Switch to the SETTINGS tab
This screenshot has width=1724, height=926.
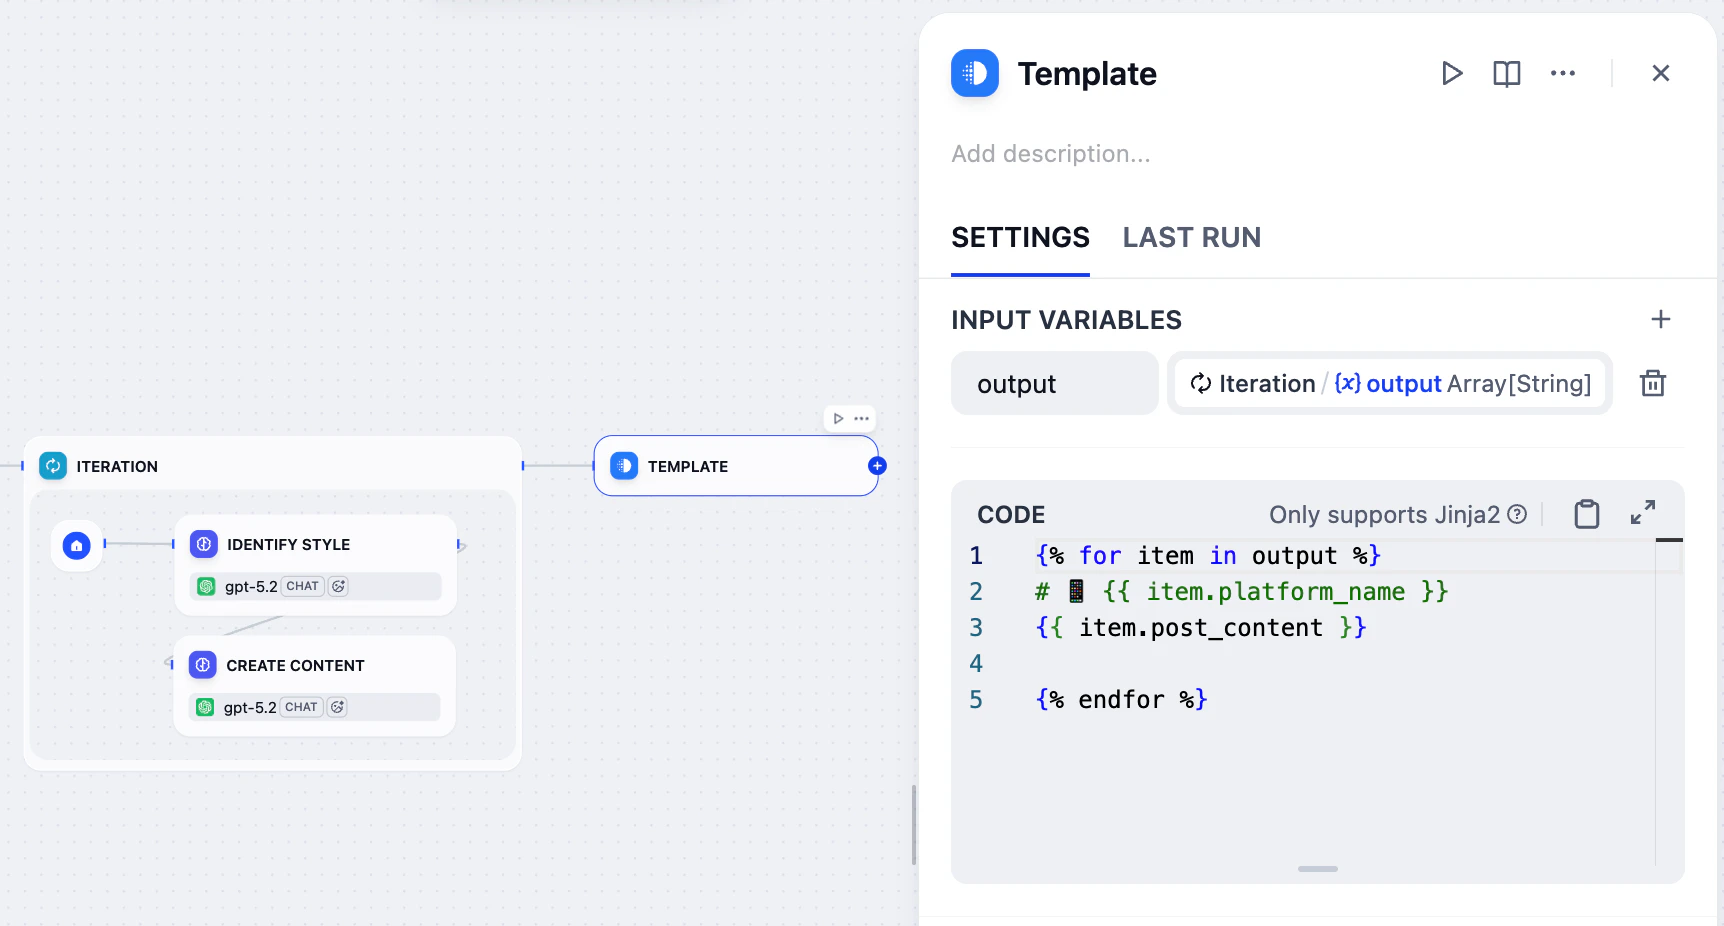1020,238
